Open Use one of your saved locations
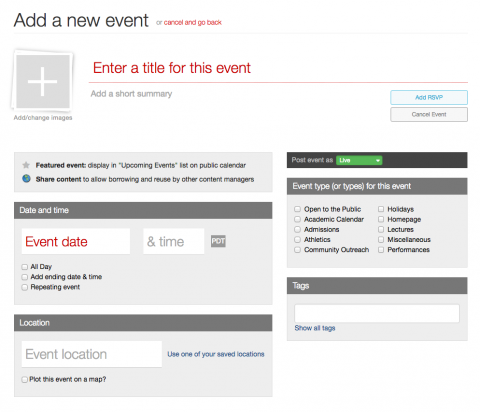This screenshot has height=412, width=480. click(x=216, y=354)
